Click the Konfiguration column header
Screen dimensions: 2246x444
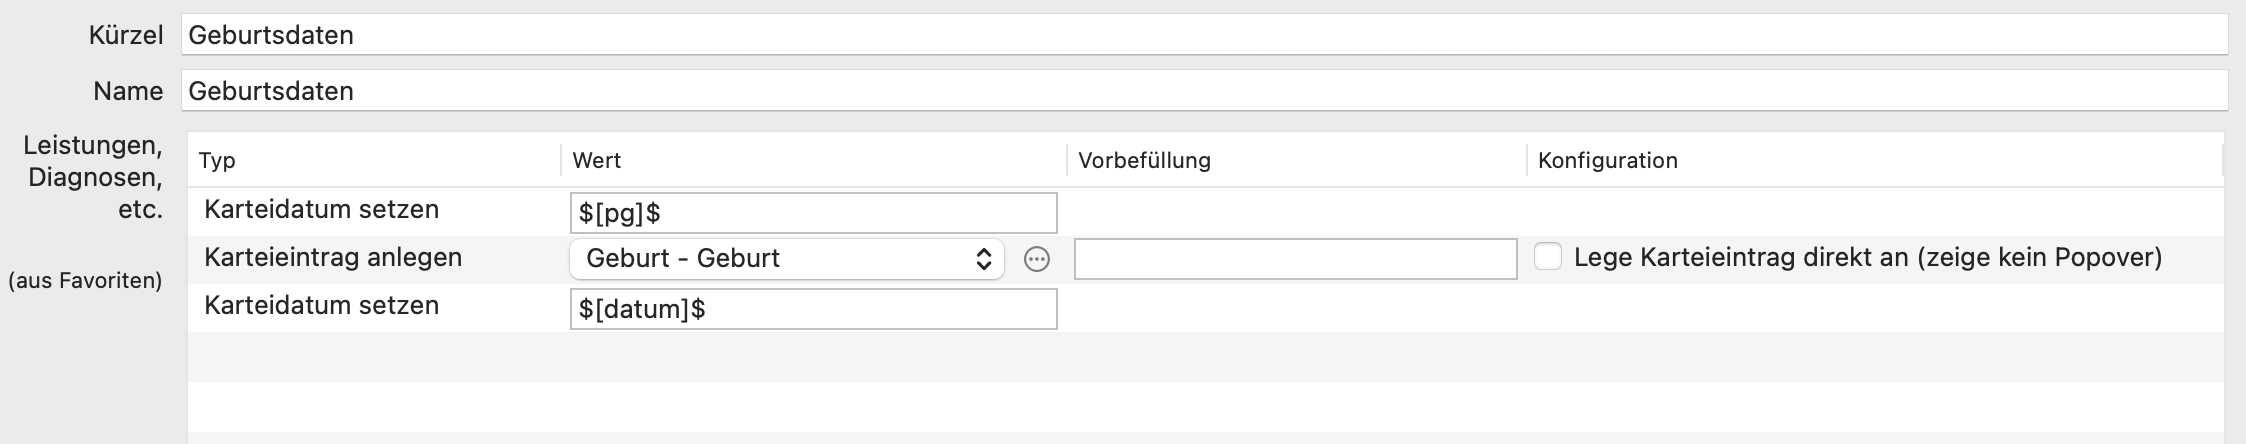1874,160
